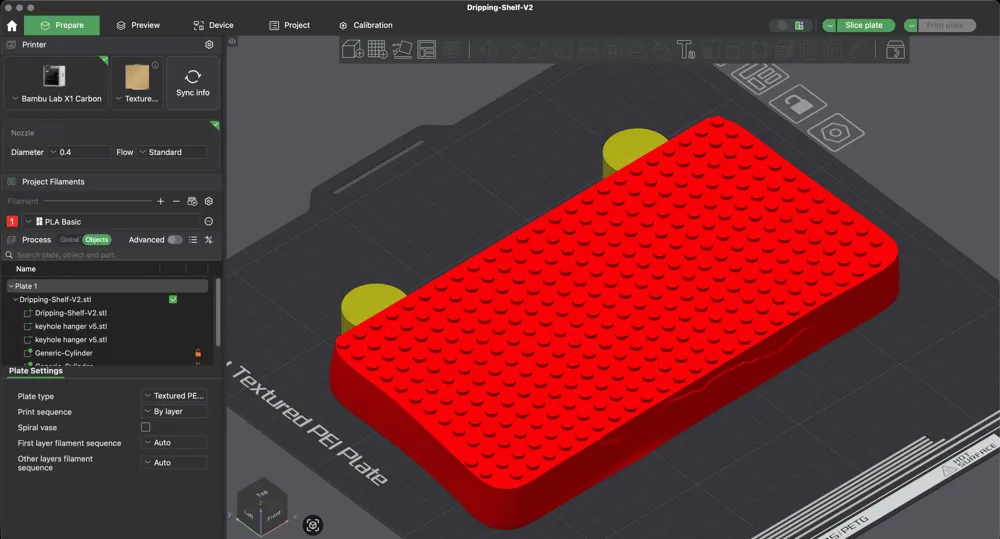Viewport: 1000px width, 539px height.
Task: Click the Sync info button
Action: click(193, 83)
